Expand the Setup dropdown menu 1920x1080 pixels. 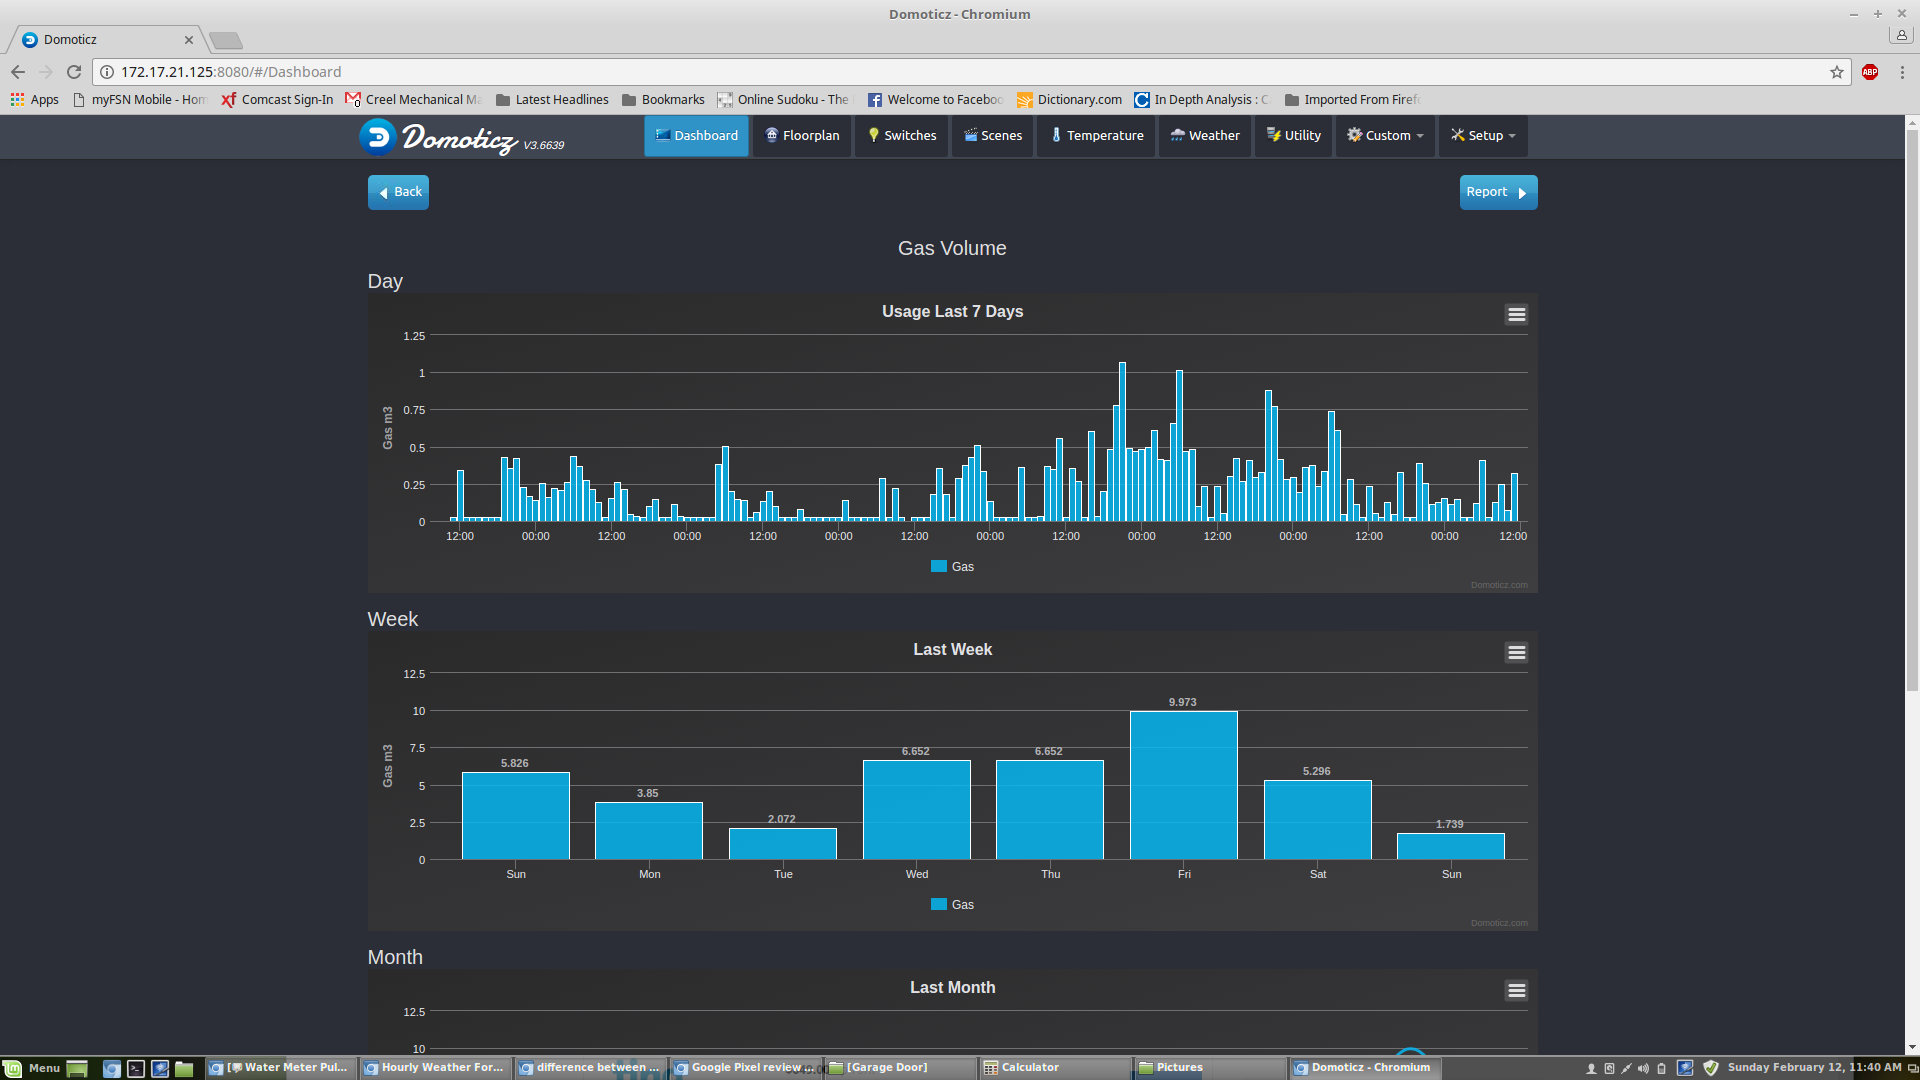coord(1483,136)
